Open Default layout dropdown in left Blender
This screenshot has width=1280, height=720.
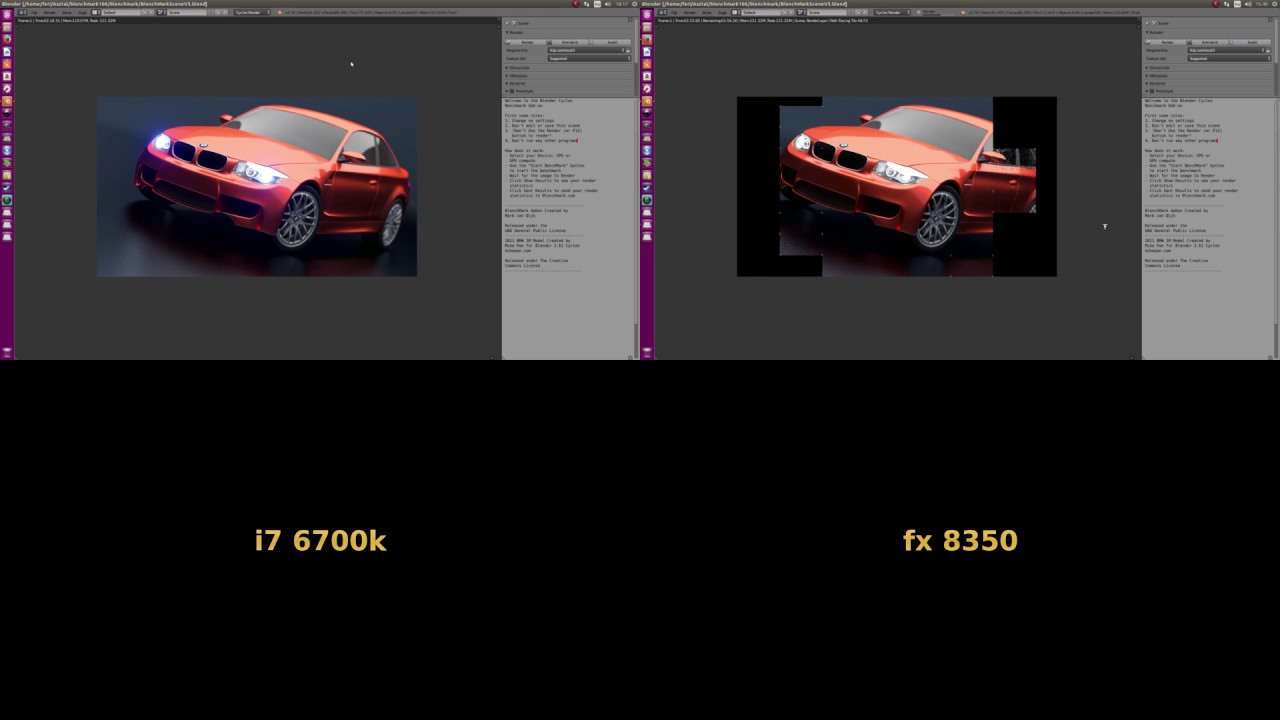coord(121,12)
